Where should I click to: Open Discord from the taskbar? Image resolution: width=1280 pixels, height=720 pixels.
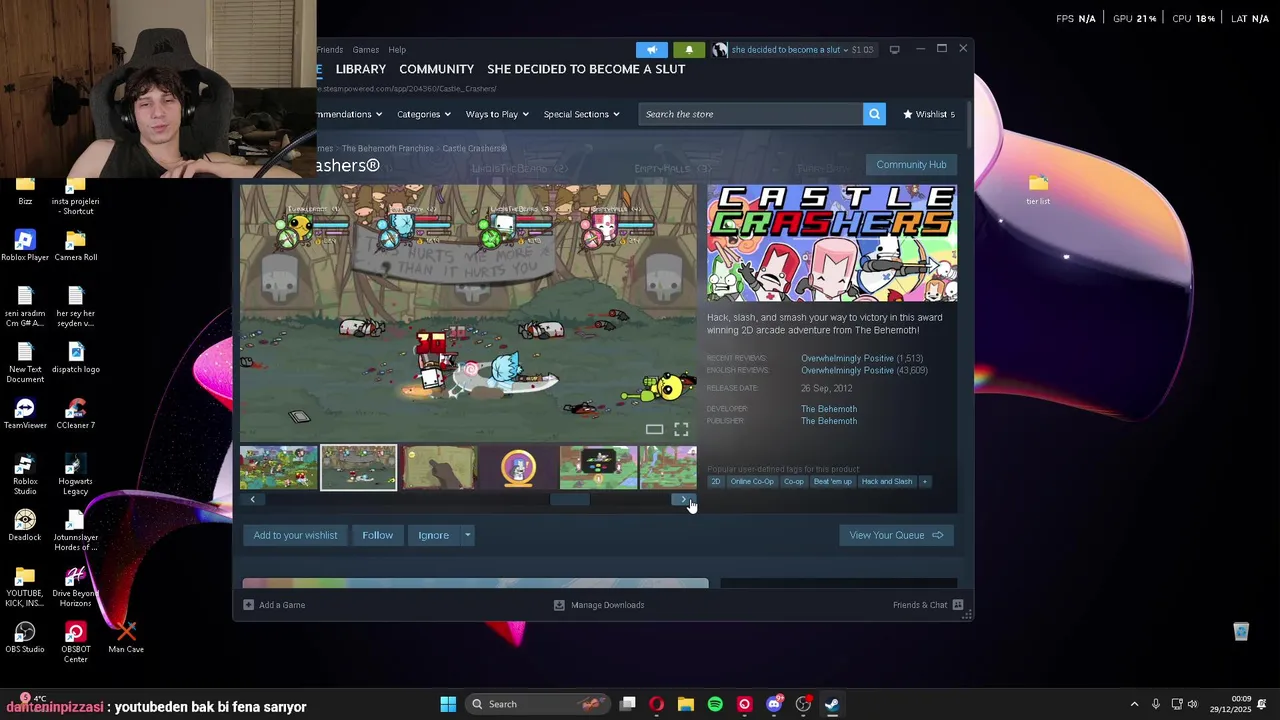[773, 704]
